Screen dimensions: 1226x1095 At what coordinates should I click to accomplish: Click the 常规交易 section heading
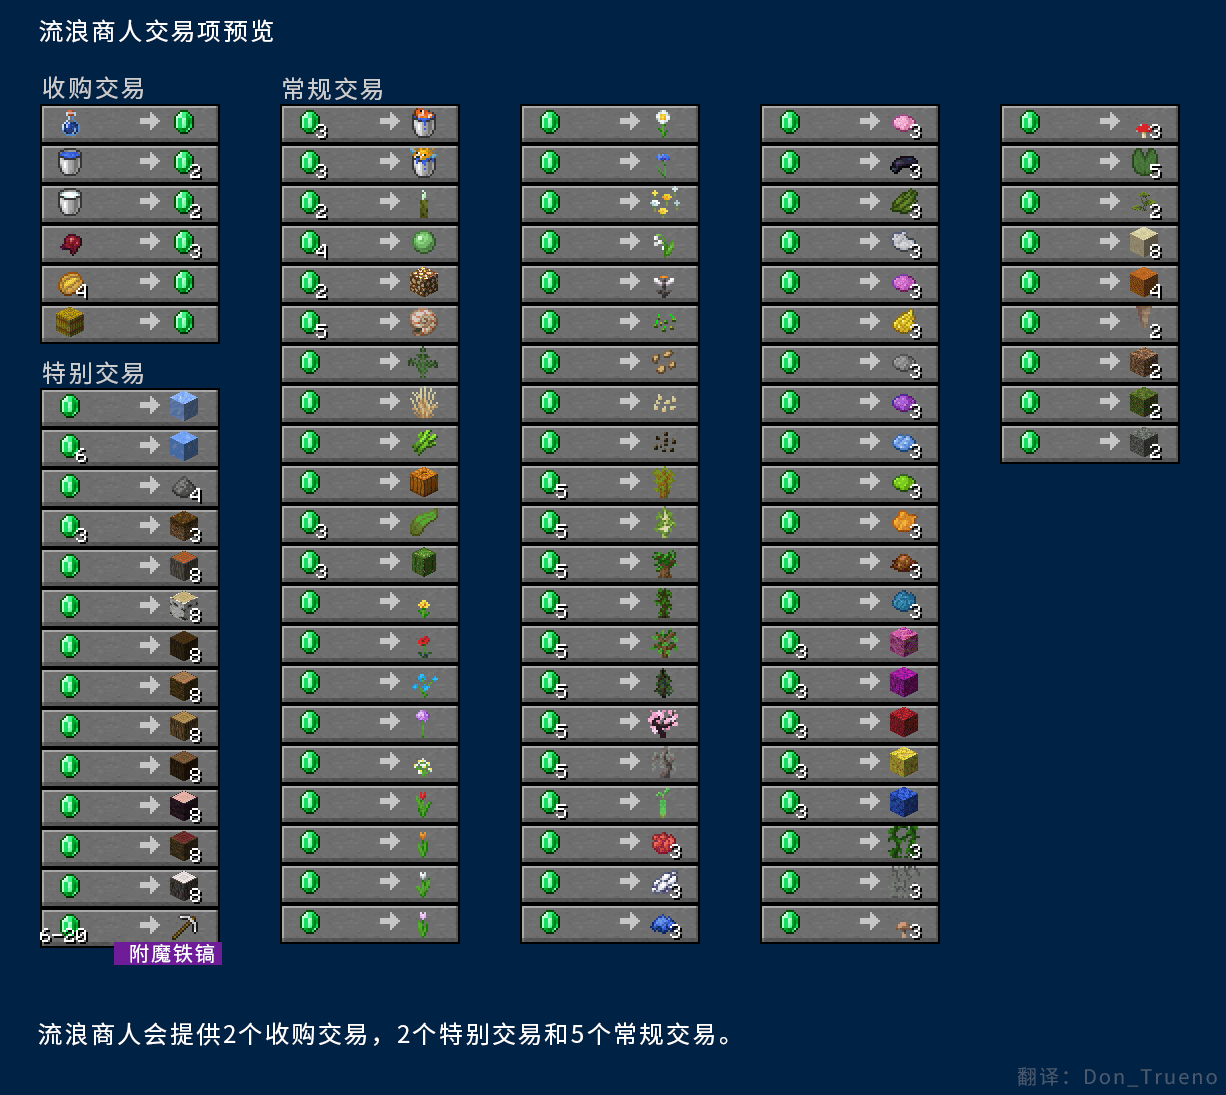pyautogui.click(x=333, y=89)
